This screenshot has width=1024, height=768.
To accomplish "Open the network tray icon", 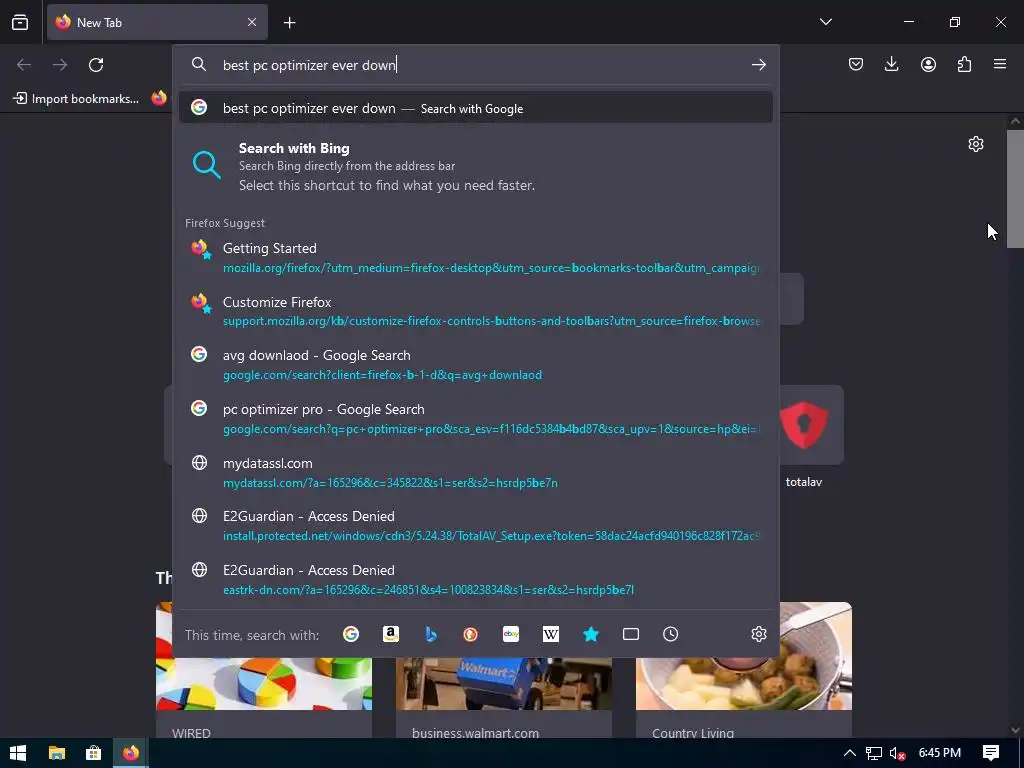I will click(x=873, y=753).
